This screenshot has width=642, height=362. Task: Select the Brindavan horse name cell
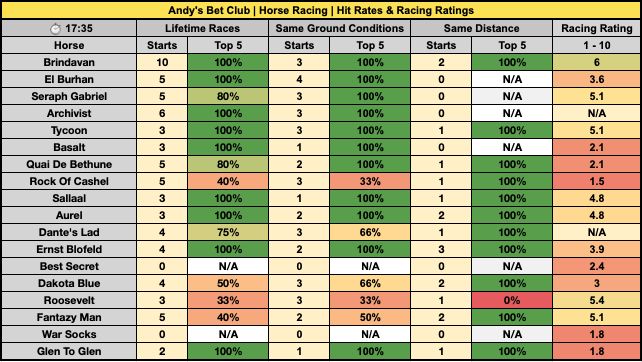point(69,62)
